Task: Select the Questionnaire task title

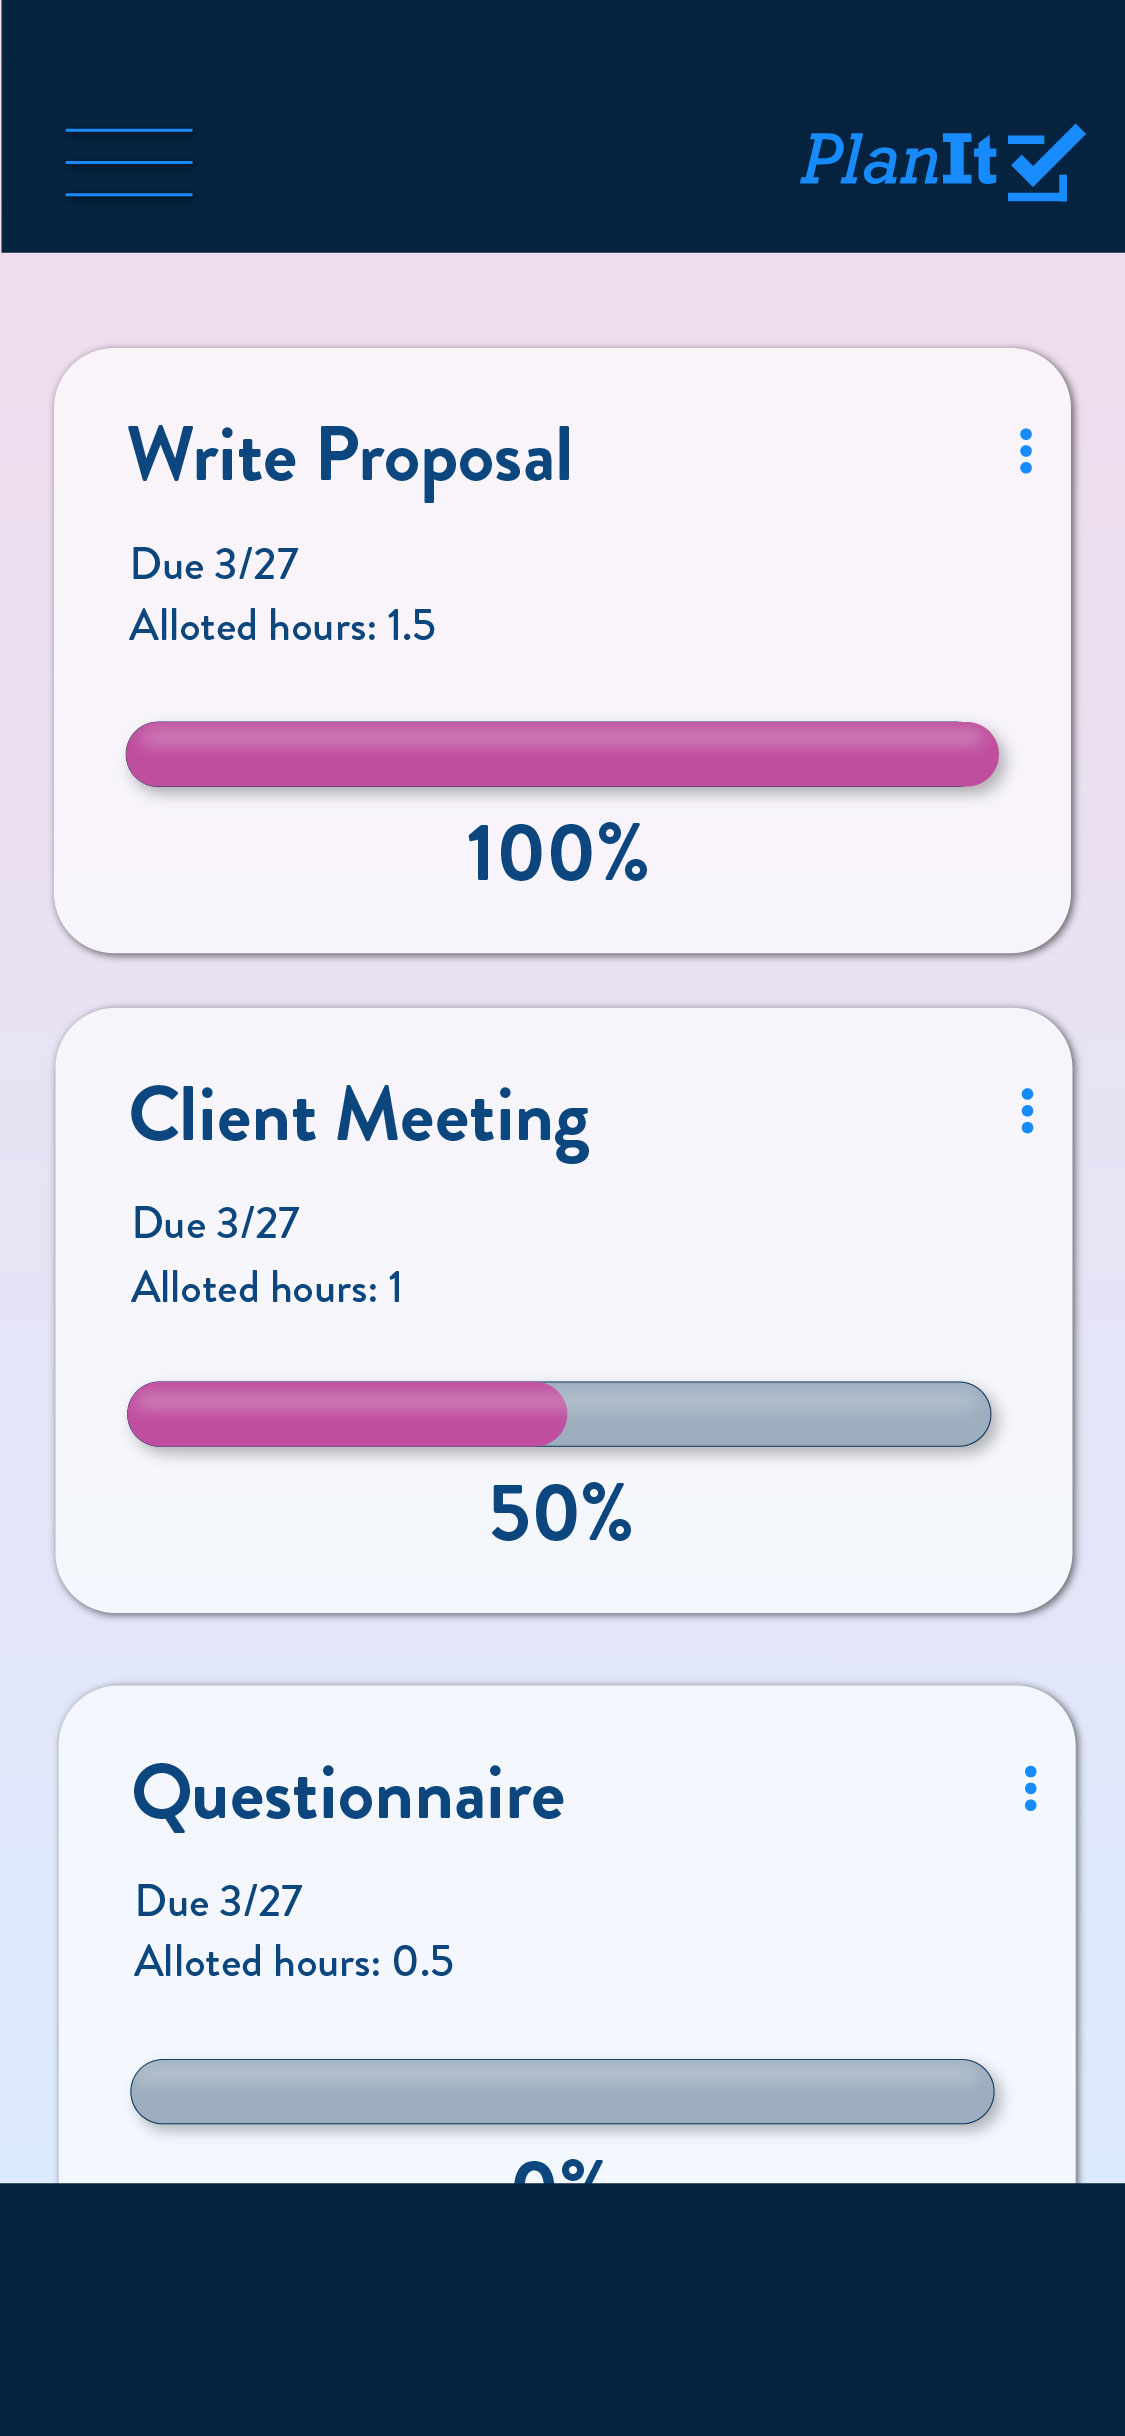Action: (349, 1796)
